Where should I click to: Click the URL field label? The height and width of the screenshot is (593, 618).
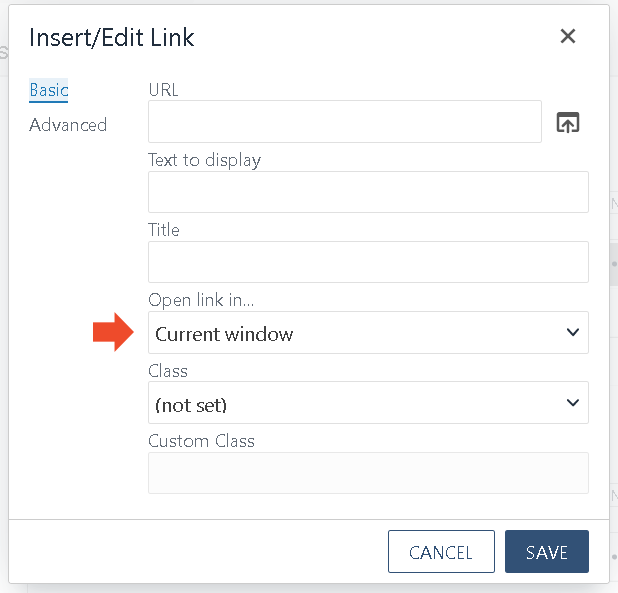click(163, 90)
